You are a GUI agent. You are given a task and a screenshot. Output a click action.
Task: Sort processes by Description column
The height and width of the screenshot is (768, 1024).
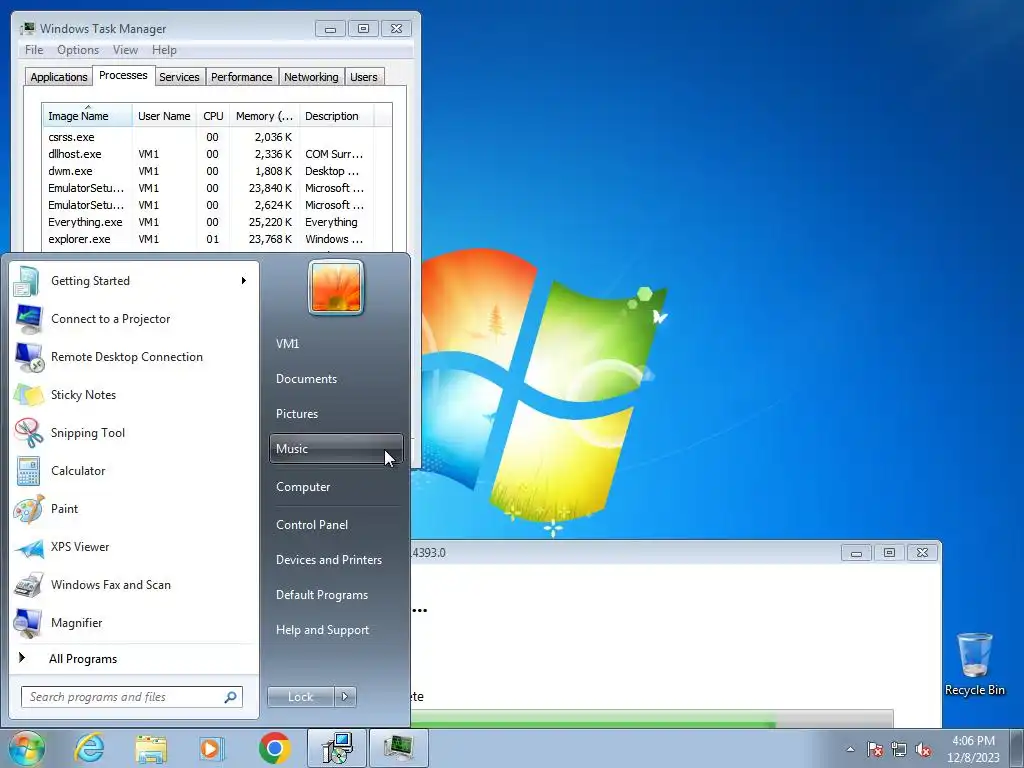336,116
